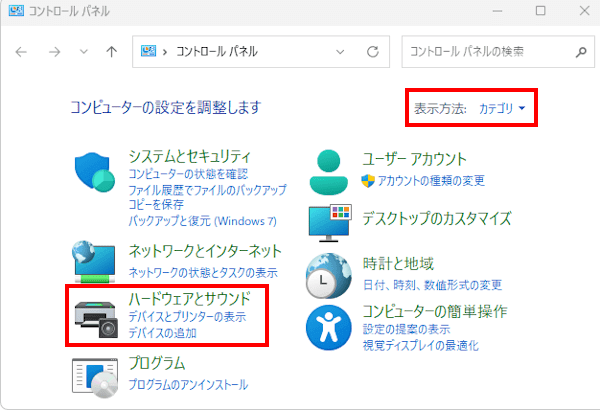This screenshot has height=410, width=600.
Task: Go up one level with up arrow
Action: 110,51
